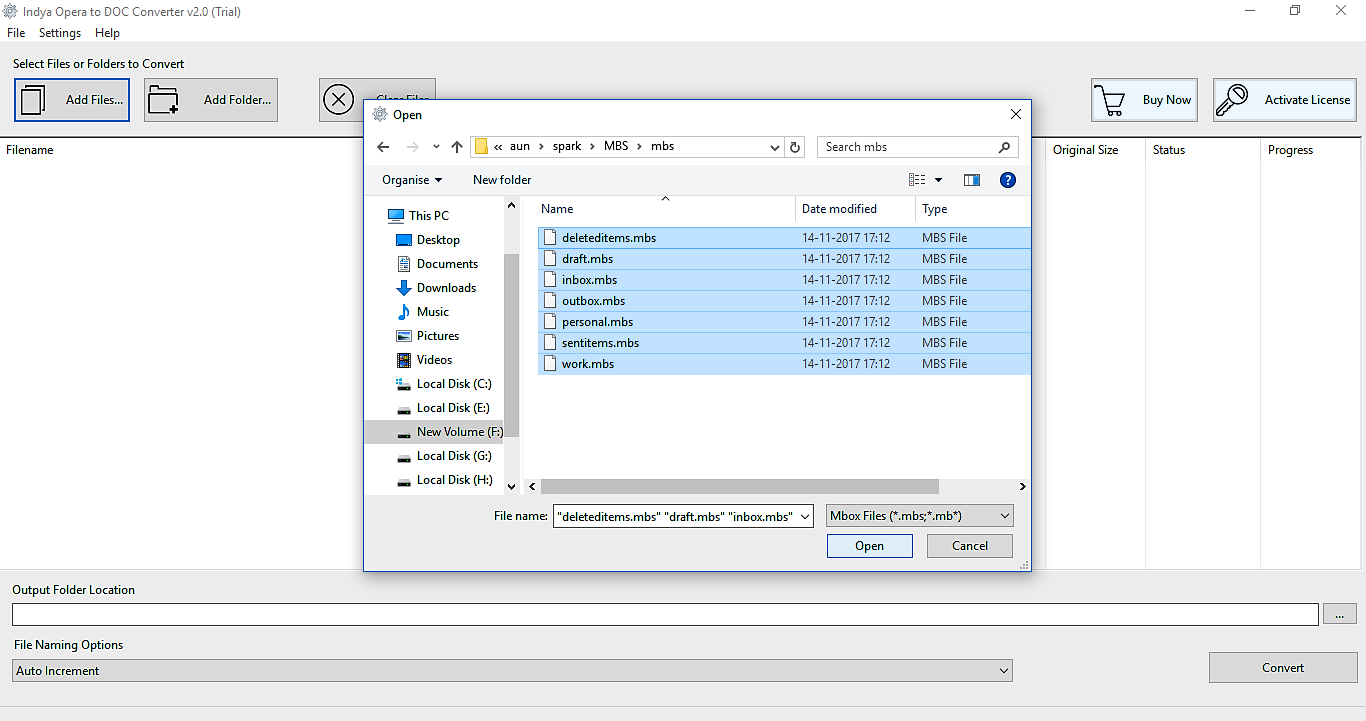
Task: Click the Convert button
Action: [1283, 668]
